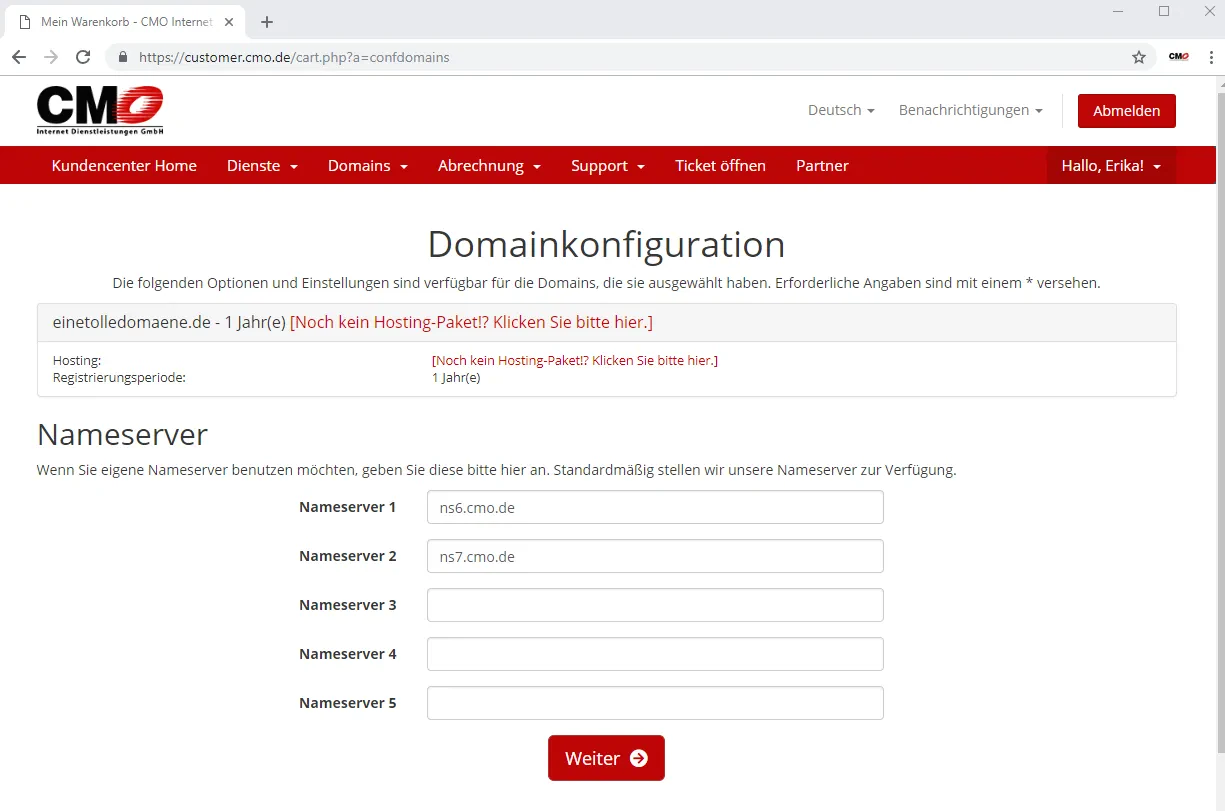Click the Domainkonfiguration heading
This screenshot has width=1225, height=811.
[606, 245]
